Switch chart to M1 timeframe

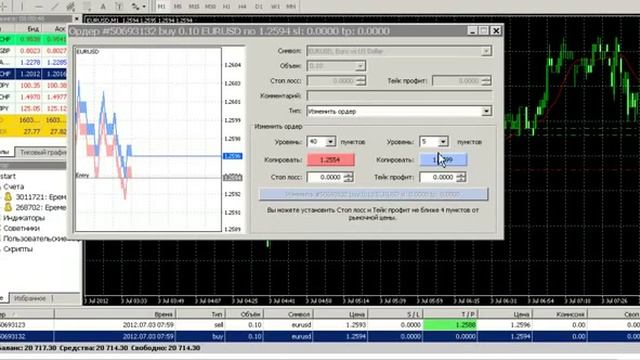[x=162, y=6]
